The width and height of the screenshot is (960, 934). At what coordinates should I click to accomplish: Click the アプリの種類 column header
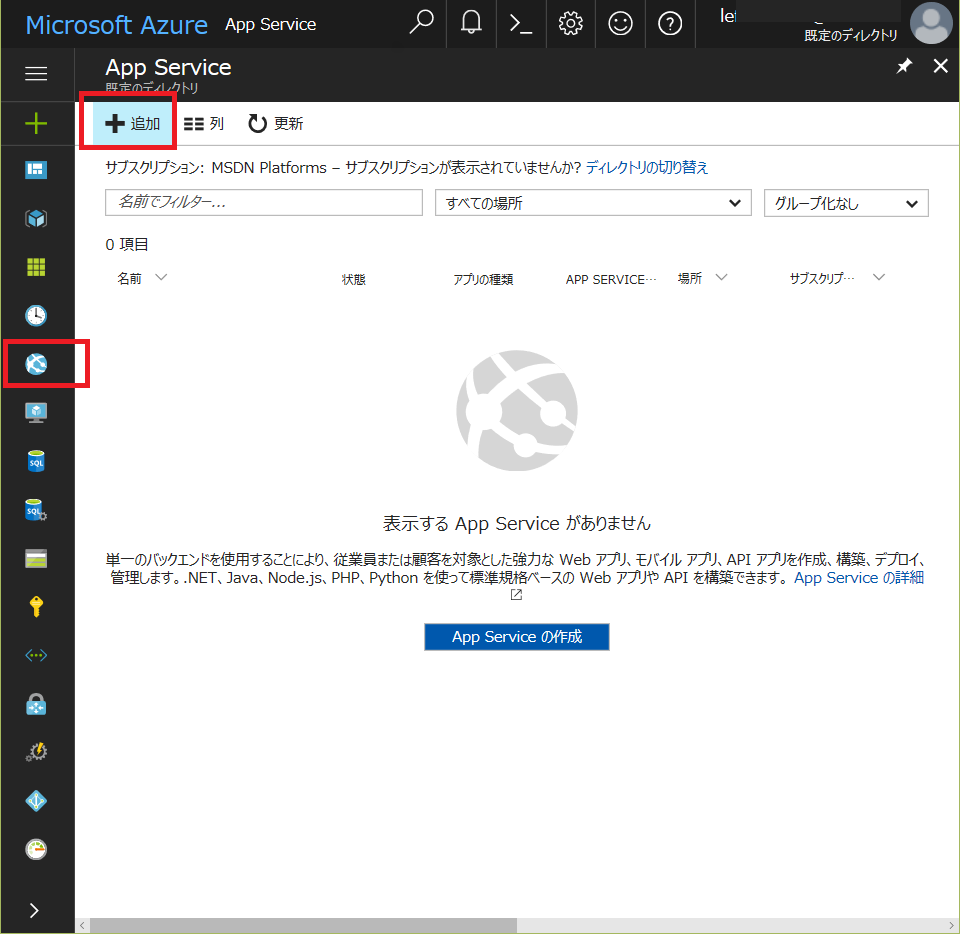(483, 280)
